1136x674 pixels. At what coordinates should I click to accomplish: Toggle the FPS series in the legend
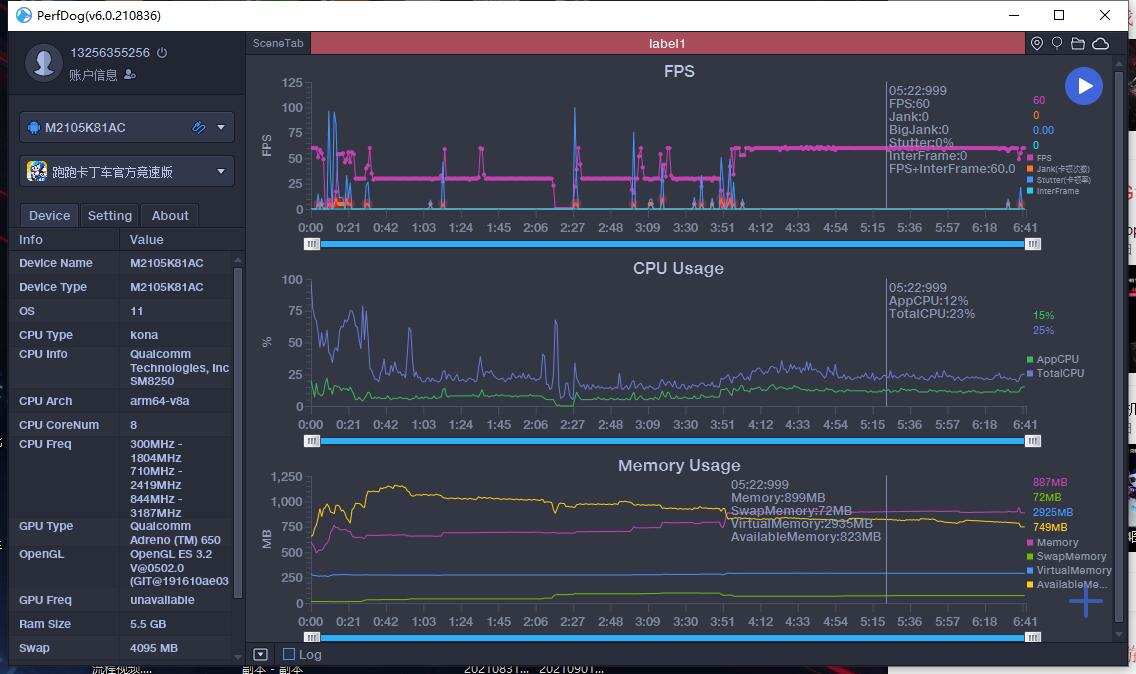click(1043, 158)
